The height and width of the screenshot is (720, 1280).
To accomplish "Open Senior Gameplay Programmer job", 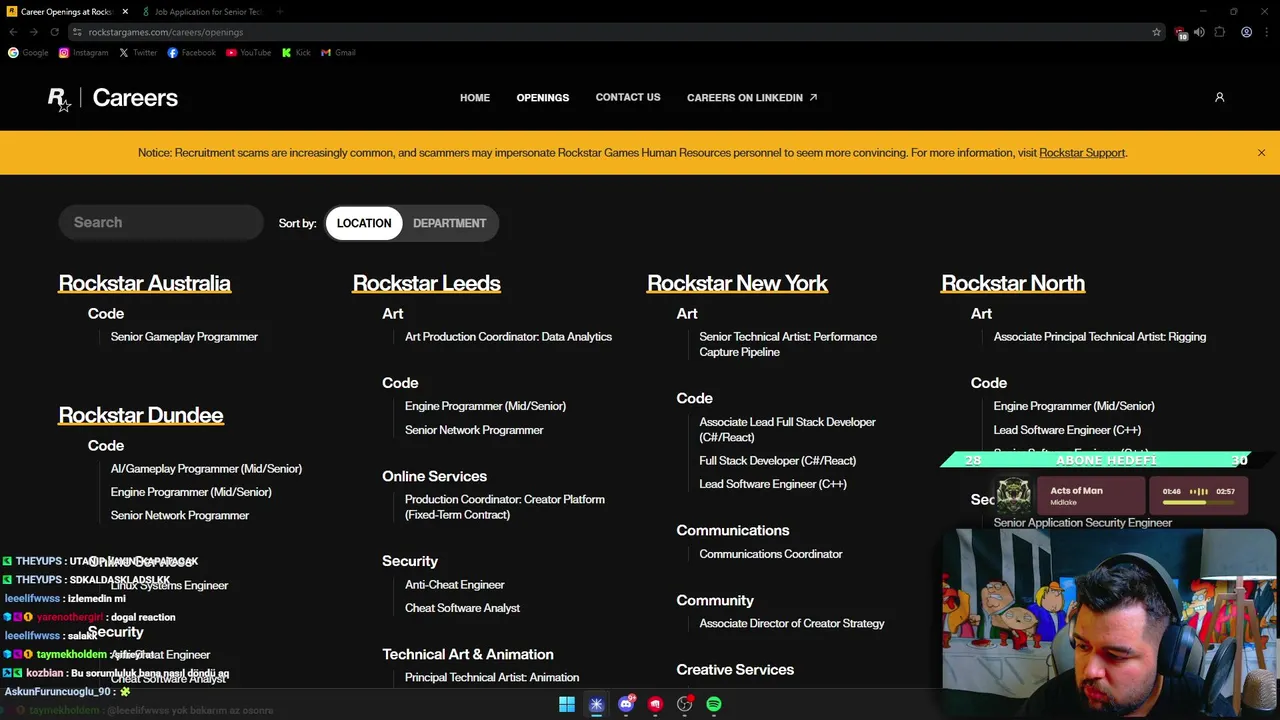I will tap(184, 337).
